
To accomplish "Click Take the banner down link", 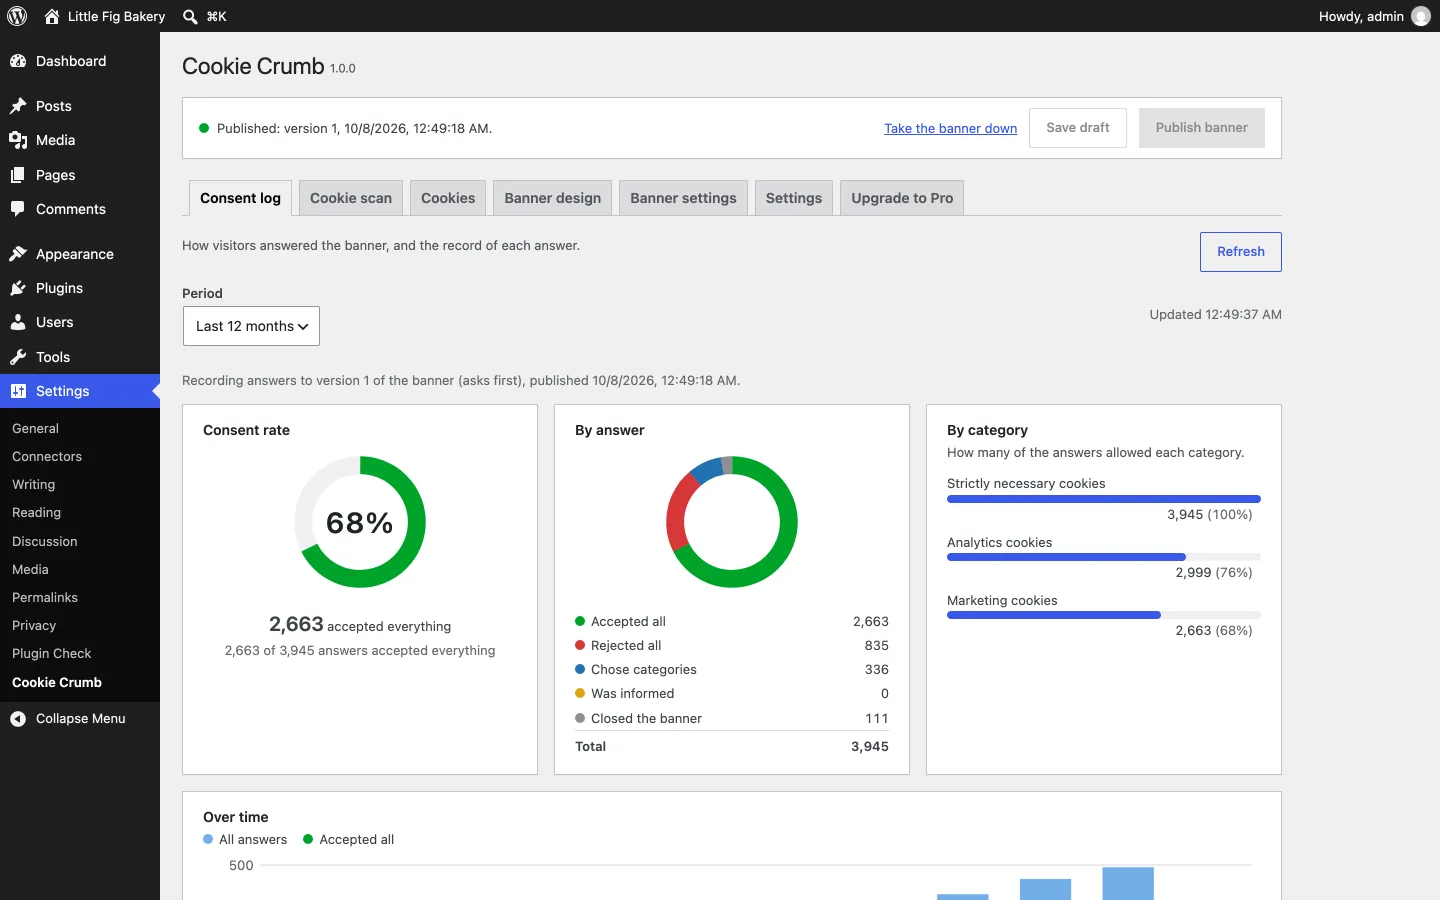I will coord(950,128).
